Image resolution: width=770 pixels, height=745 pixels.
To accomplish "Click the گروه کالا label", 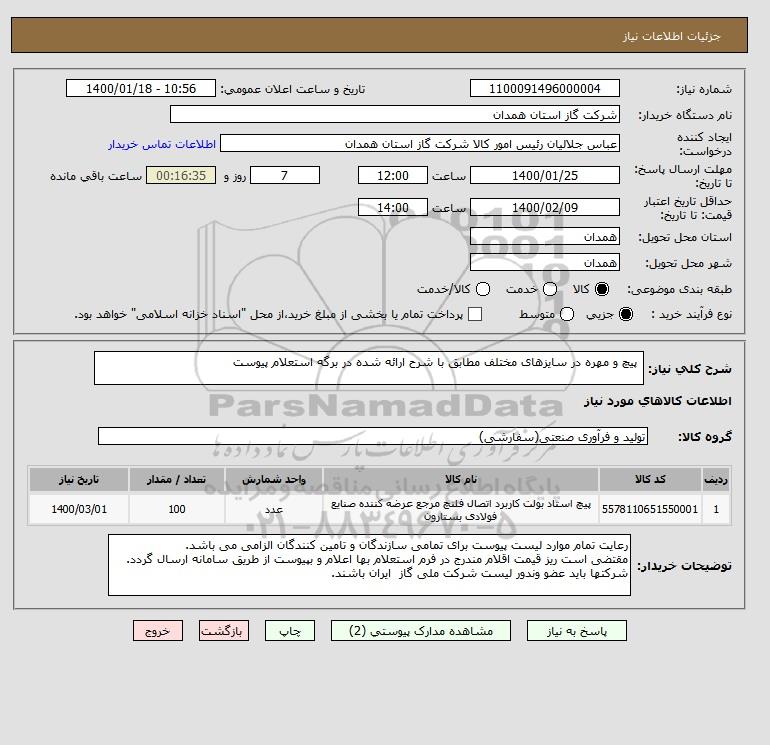I will 705,437.
